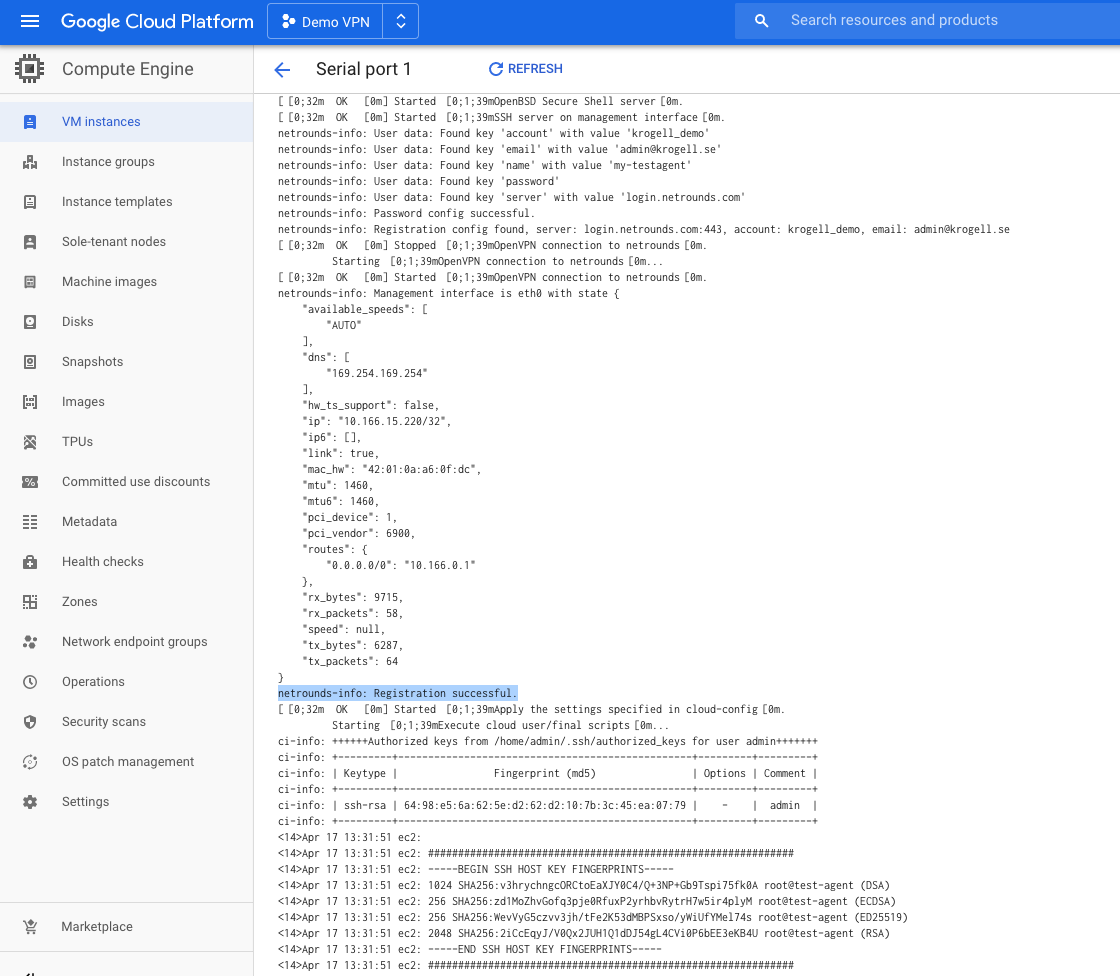Select the Machine images menu entry
Viewport: 1120px width, 976px height.
click(108, 281)
